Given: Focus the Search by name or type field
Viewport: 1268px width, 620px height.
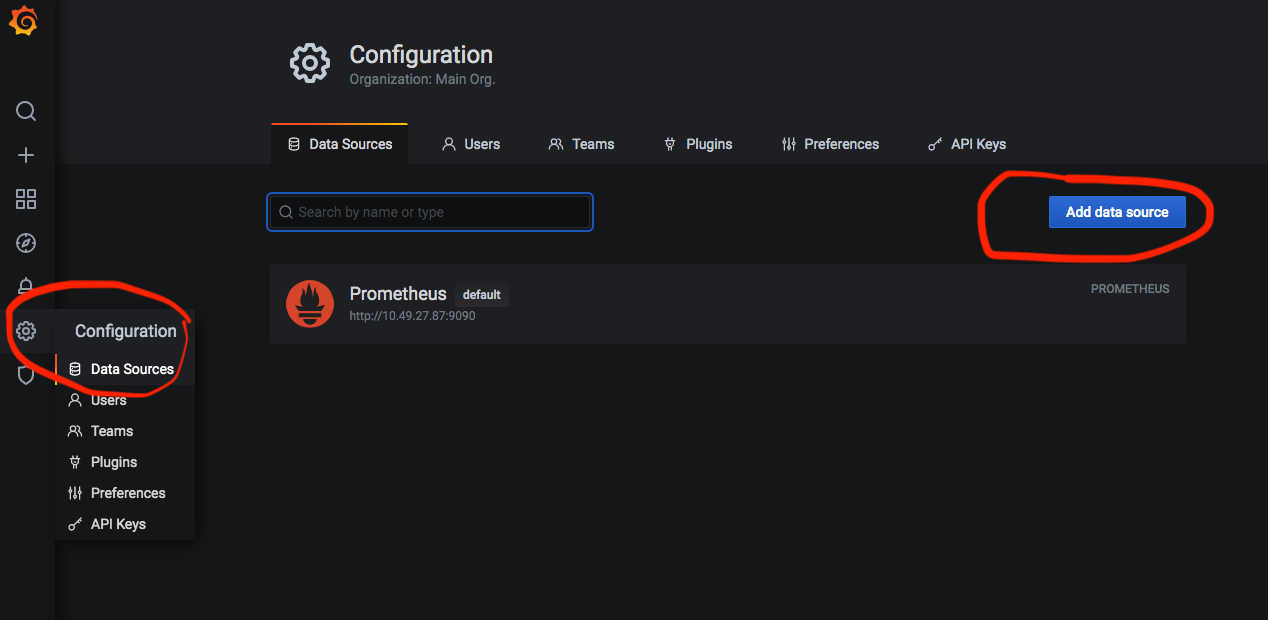Looking at the screenshot, I should 430,212.
